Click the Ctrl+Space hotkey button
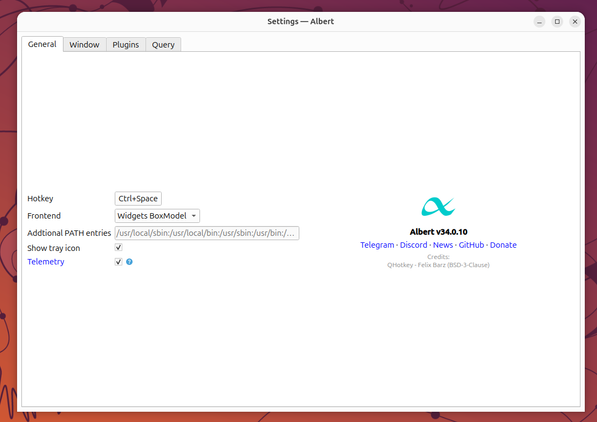The height and width of the screenshot is (422, 597). point(138,198)
